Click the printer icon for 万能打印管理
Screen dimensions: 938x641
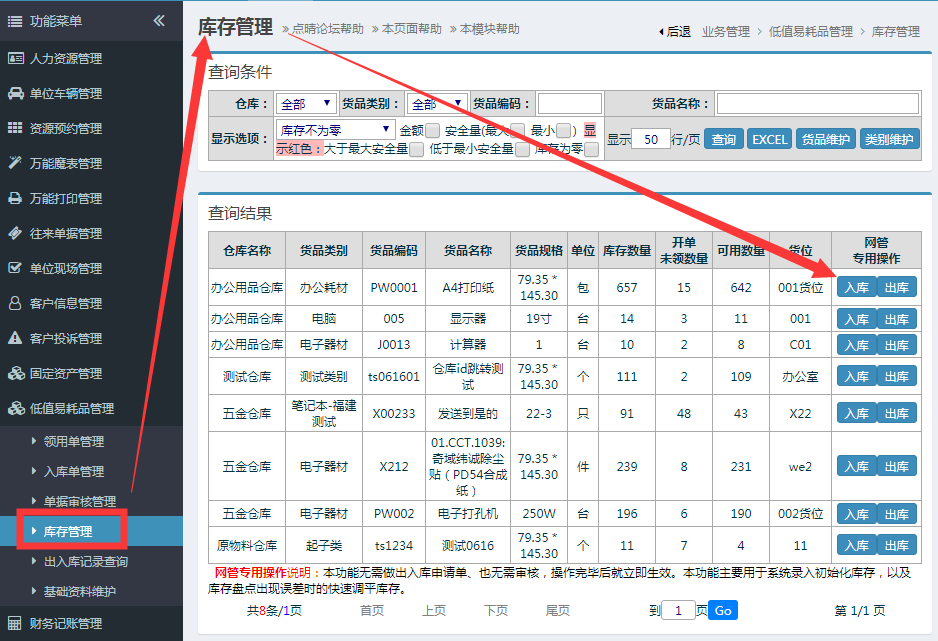[x=15, y=198]
